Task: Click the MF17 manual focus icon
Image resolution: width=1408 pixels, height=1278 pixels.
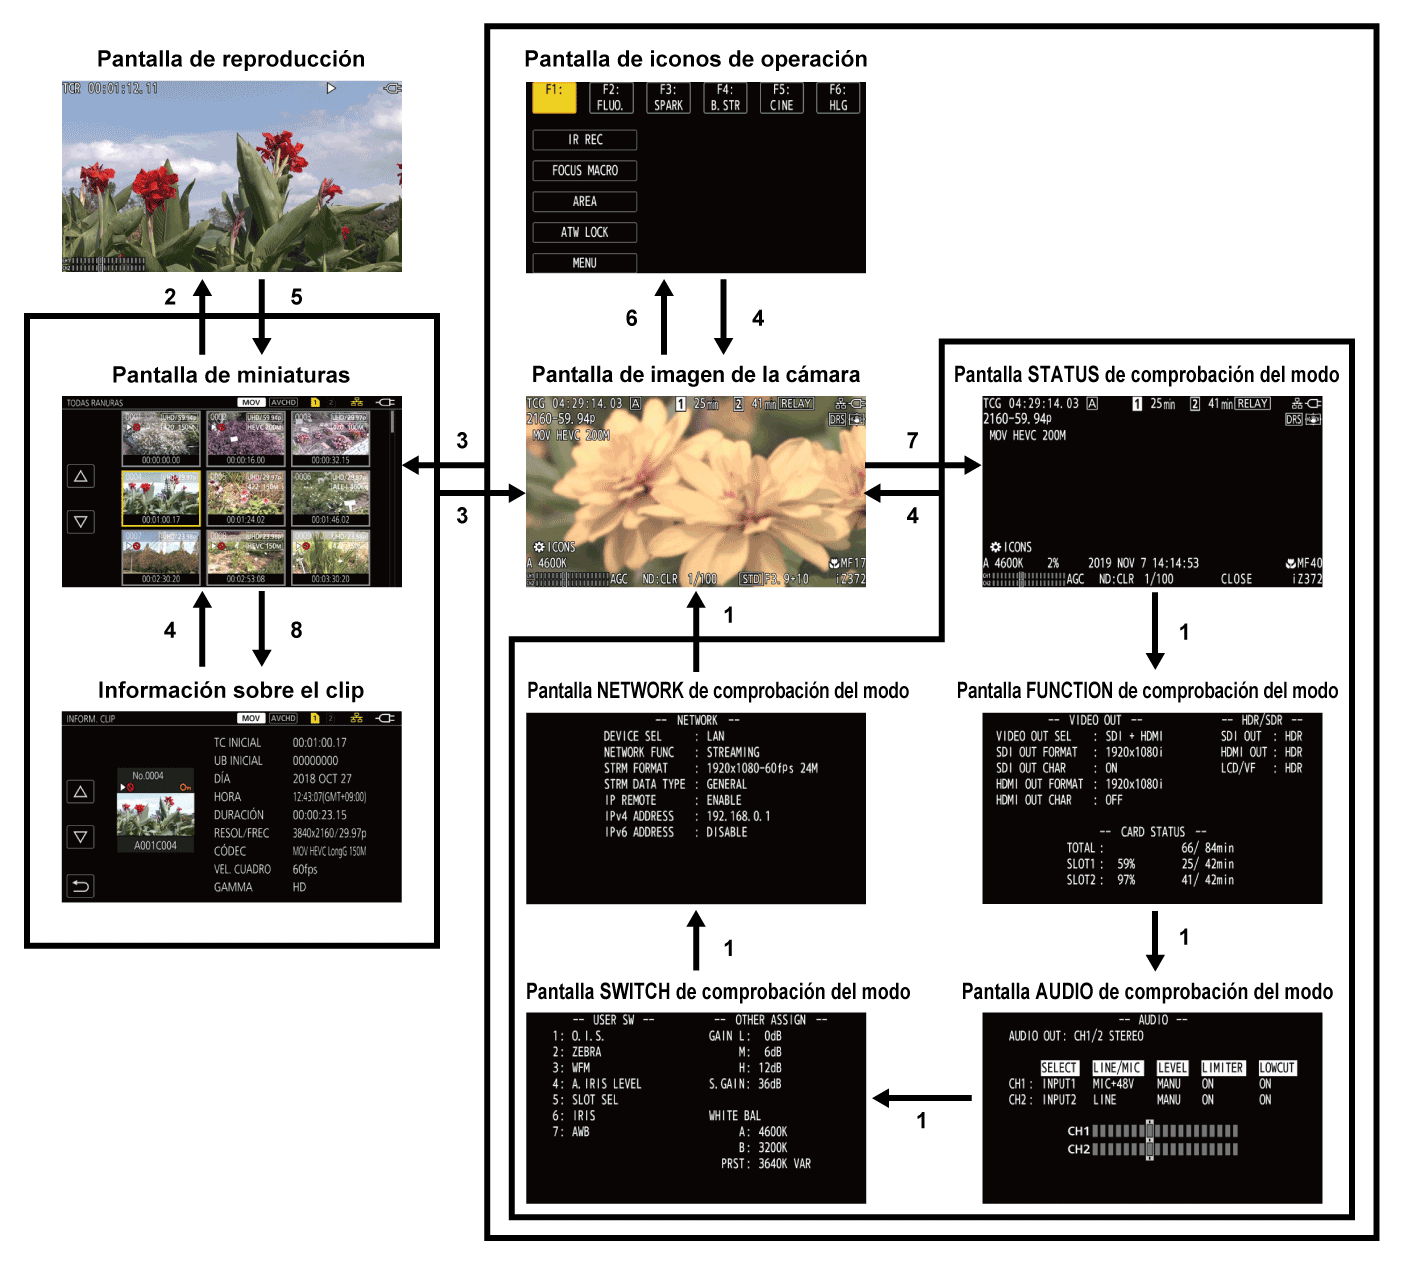Action: tap(848, 563)
